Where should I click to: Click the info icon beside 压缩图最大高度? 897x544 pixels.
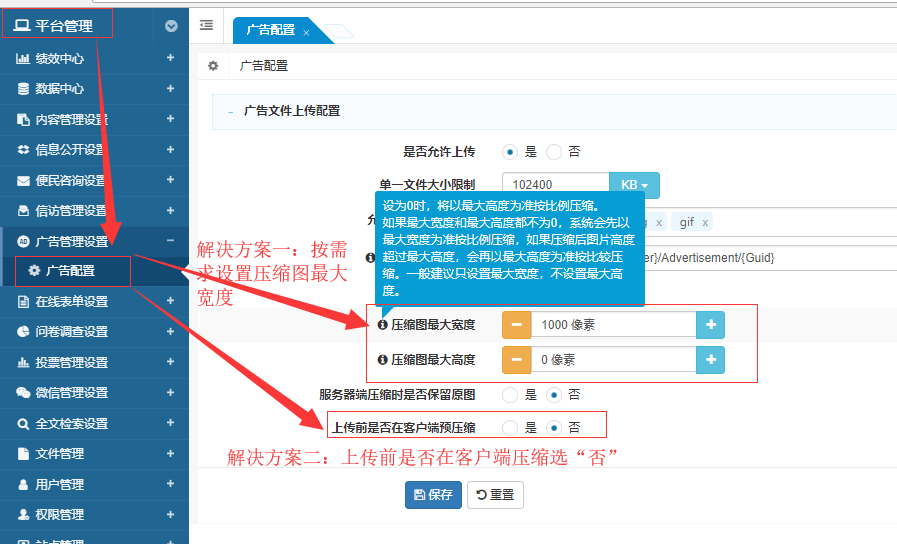coord(382,360)
